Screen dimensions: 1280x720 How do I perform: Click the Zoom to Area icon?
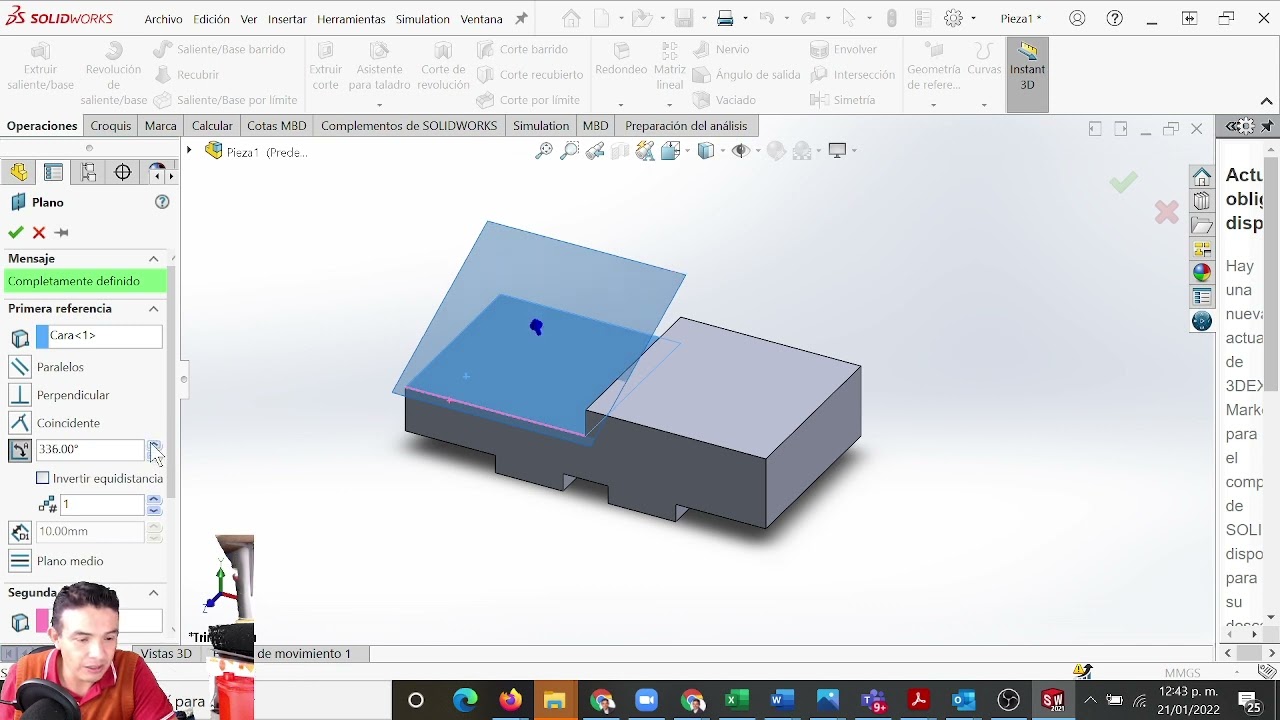pos(569,151)
